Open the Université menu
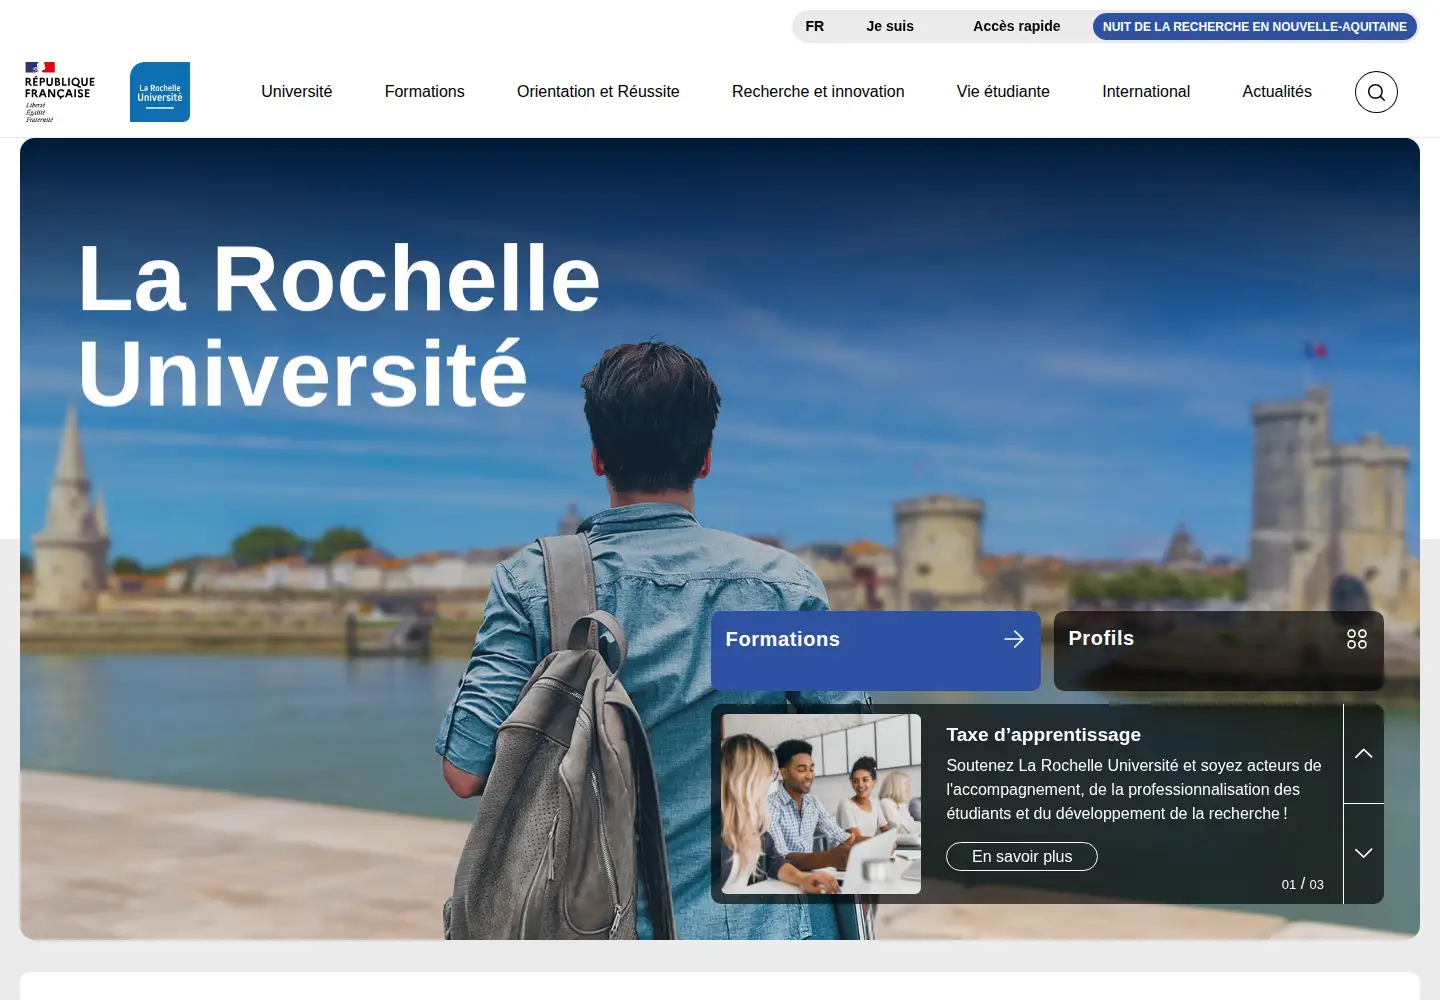 coord(297,92)
